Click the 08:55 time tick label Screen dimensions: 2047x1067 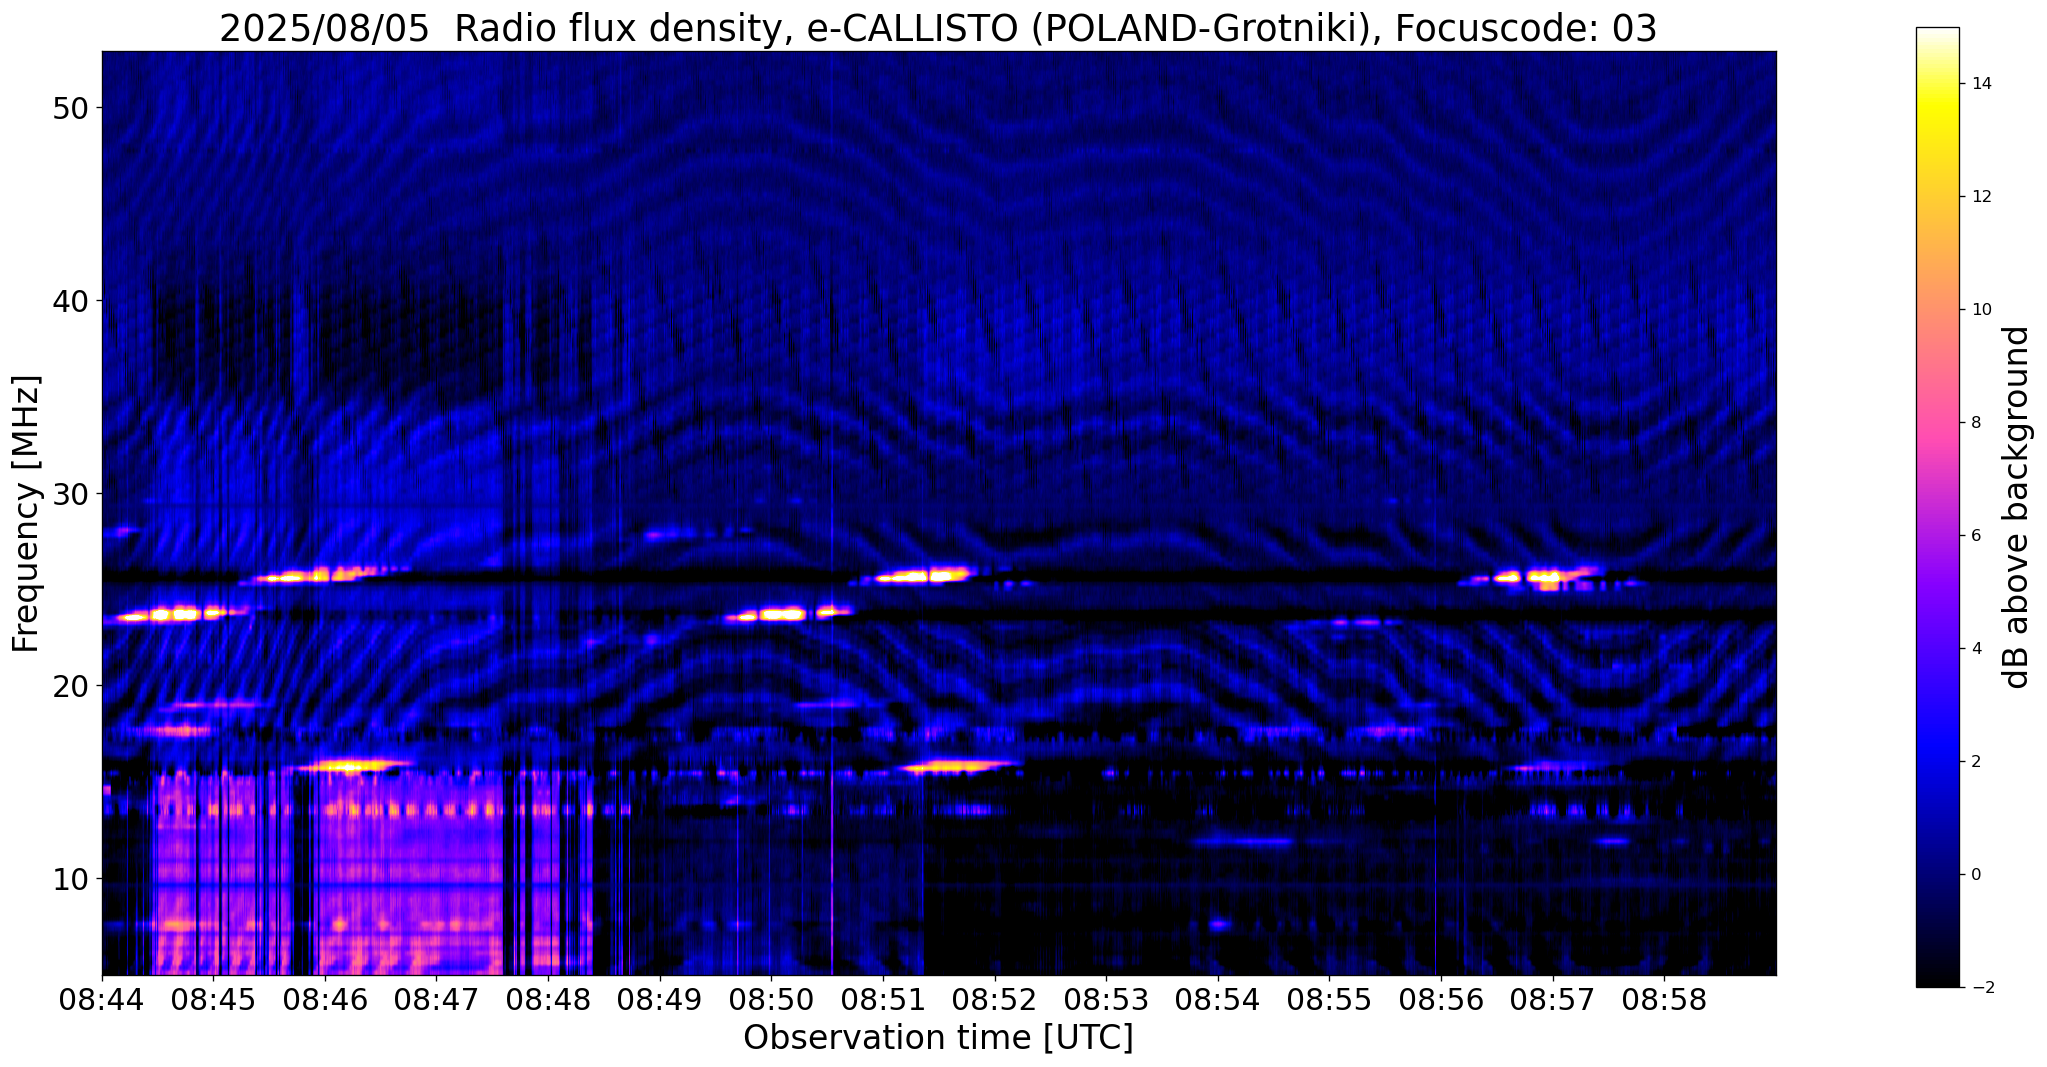tap(1329, 1000)
